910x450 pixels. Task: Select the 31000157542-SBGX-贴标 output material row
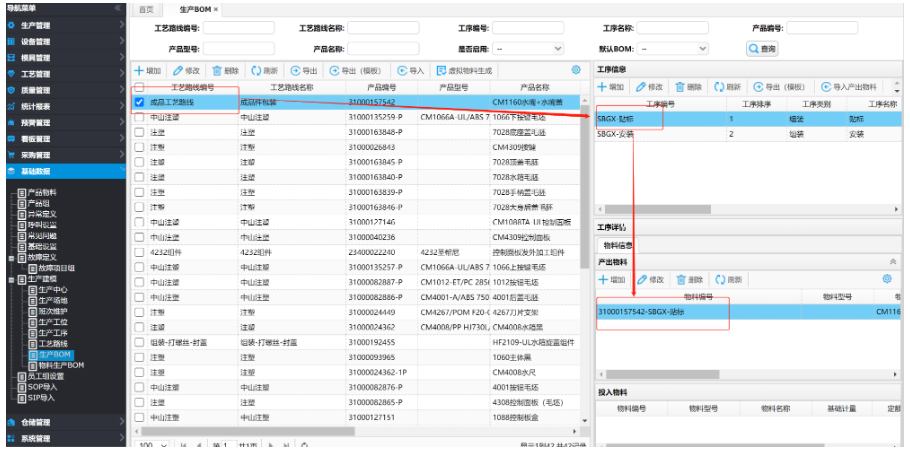[x=749, y=312]
